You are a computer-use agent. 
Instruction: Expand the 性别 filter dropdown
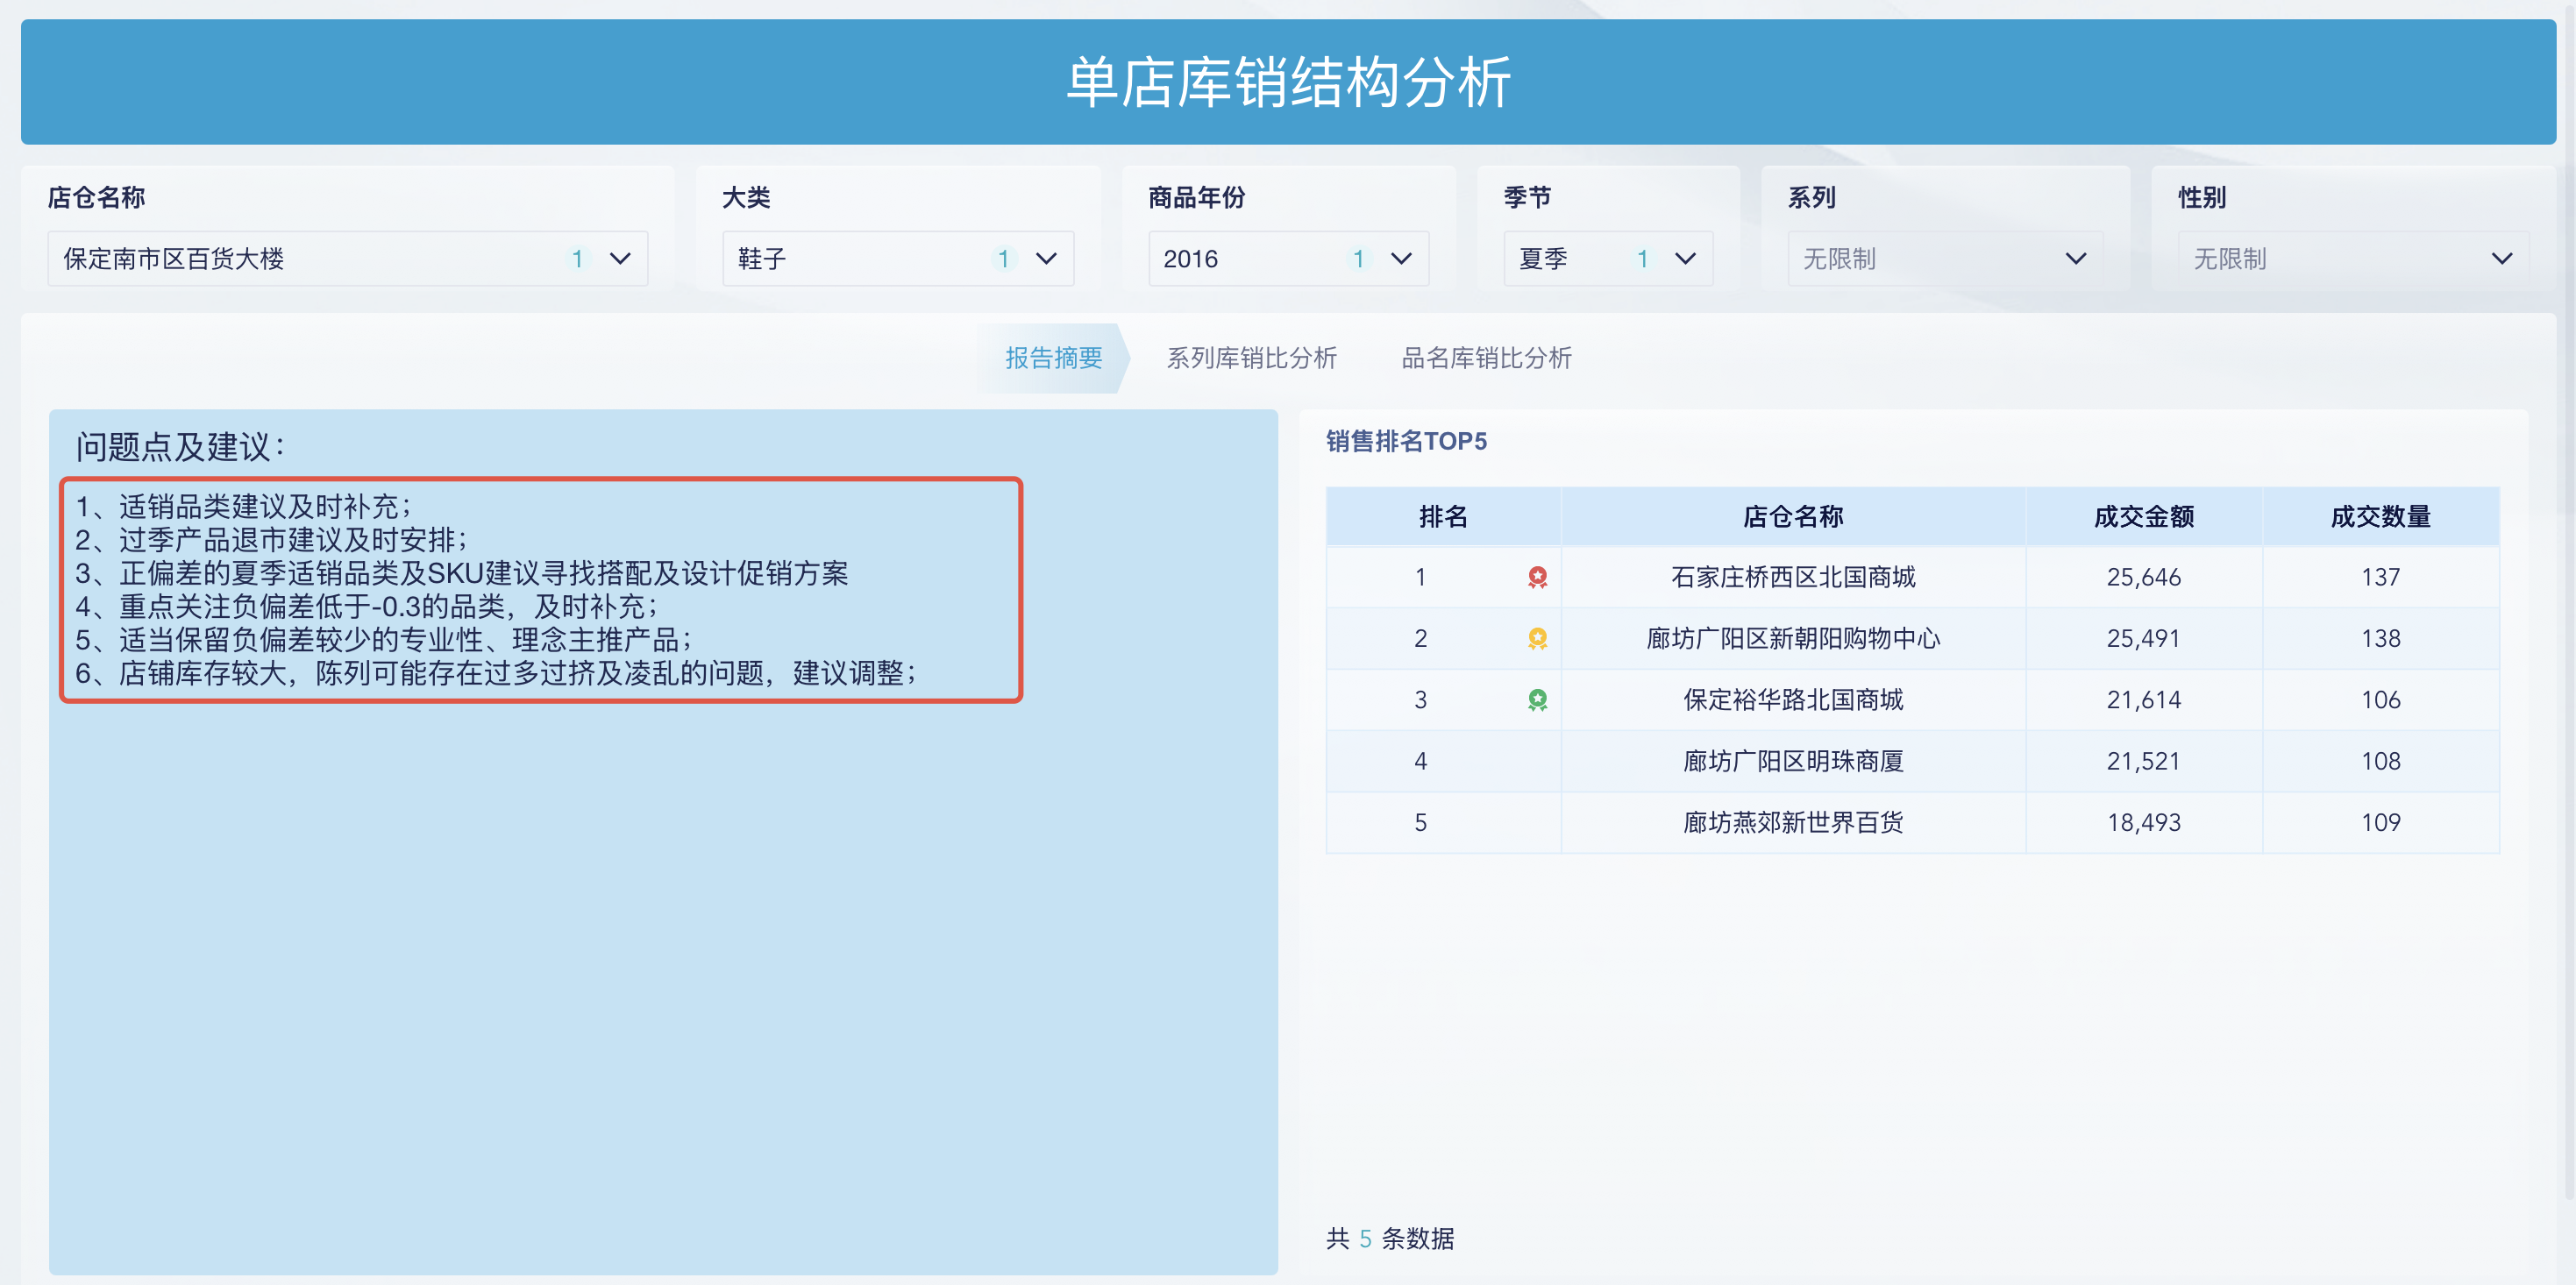pos(2502,258)
